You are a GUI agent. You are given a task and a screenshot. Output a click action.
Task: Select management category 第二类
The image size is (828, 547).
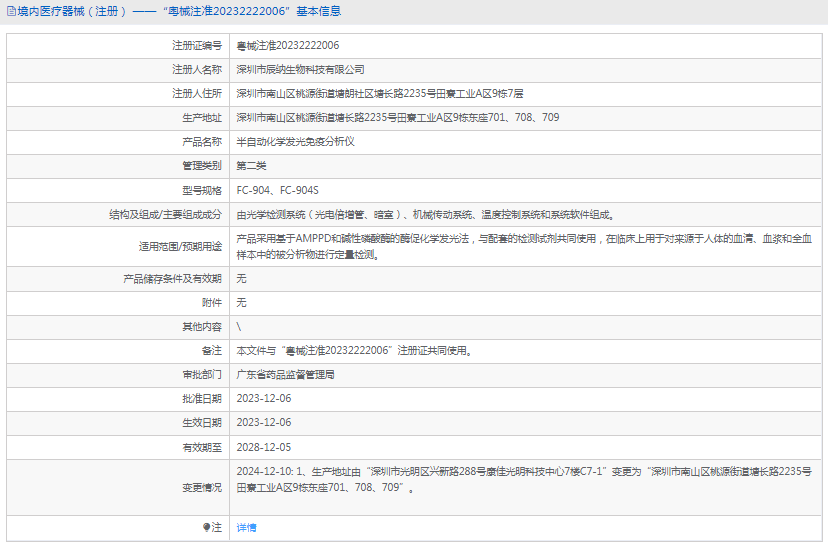point(251,166)
